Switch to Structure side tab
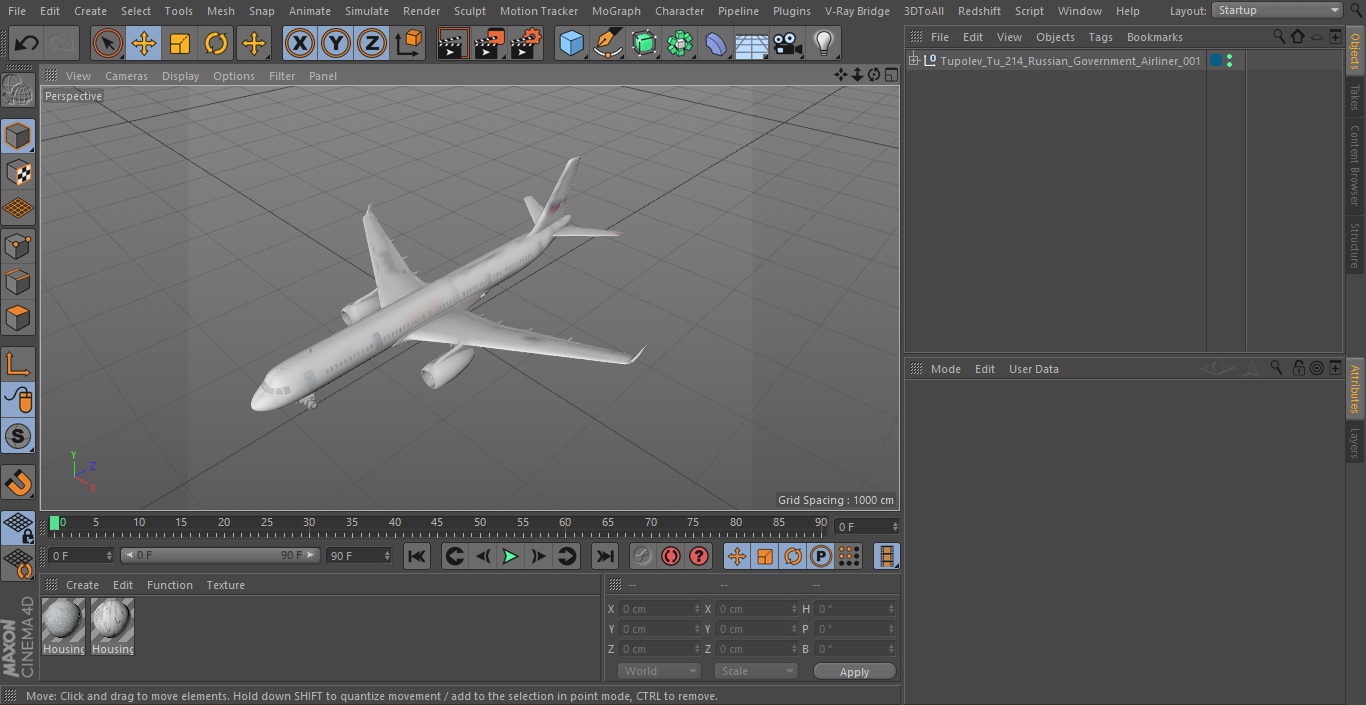This screenshot has height=705, width=1366. click(1355, 245)
